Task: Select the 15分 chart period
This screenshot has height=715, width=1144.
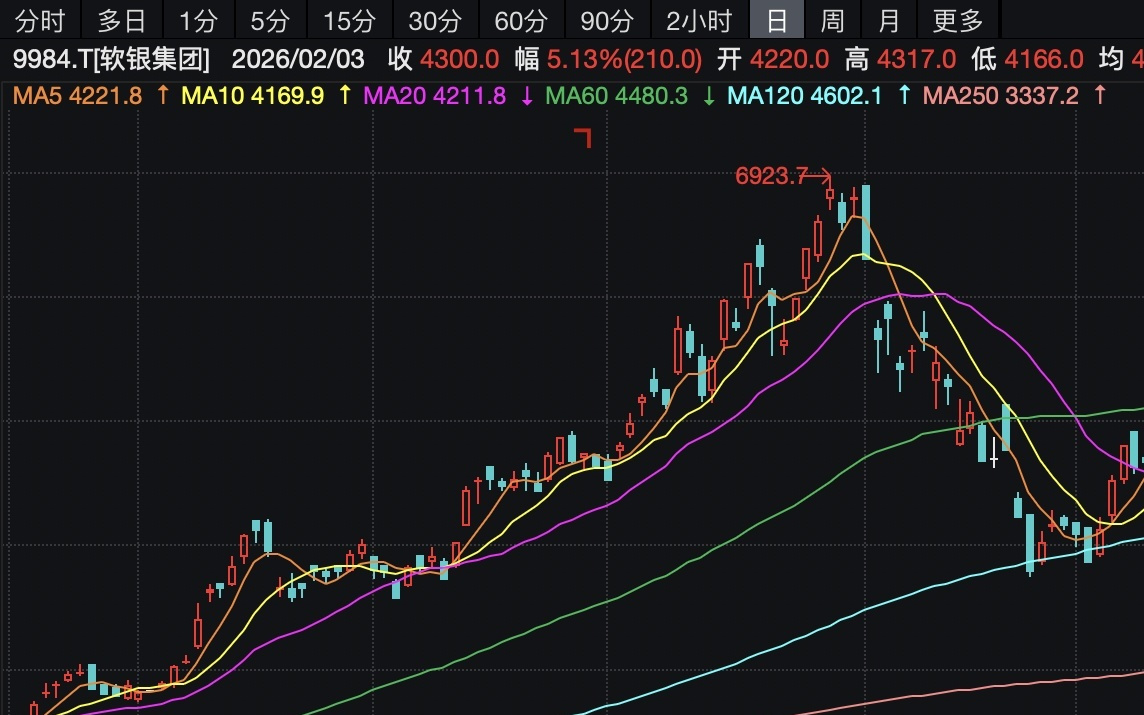Action: [x=348, y=20]
